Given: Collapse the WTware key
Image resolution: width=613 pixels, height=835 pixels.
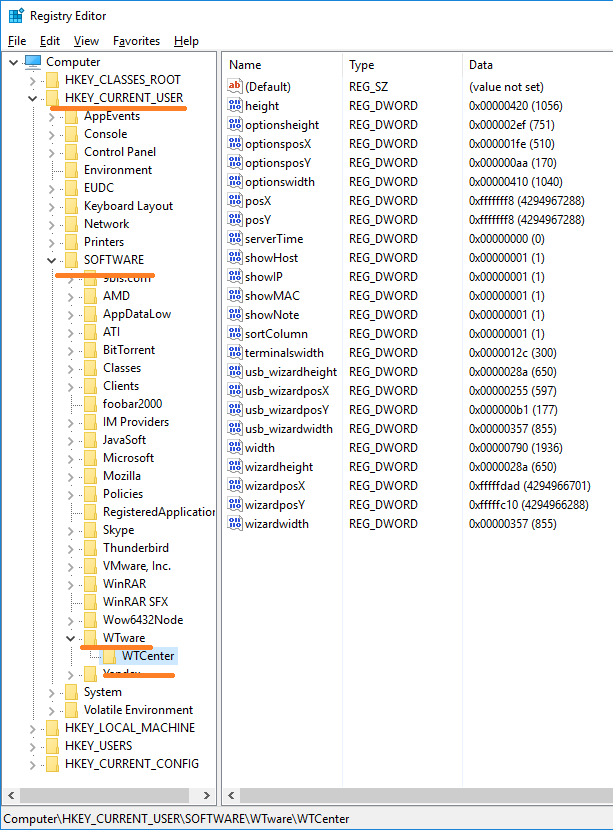Looking at the screenshot, I should (x=71, y=638).
